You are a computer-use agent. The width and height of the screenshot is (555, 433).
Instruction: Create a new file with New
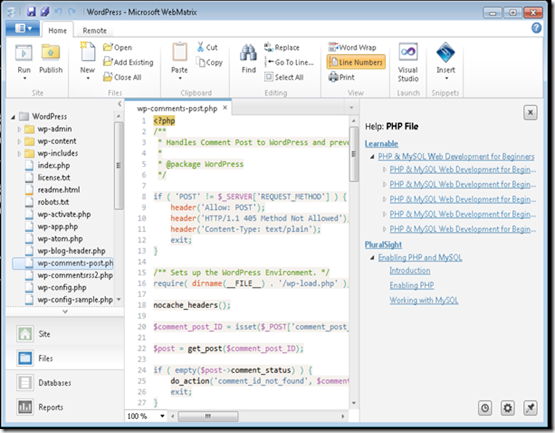87,60
